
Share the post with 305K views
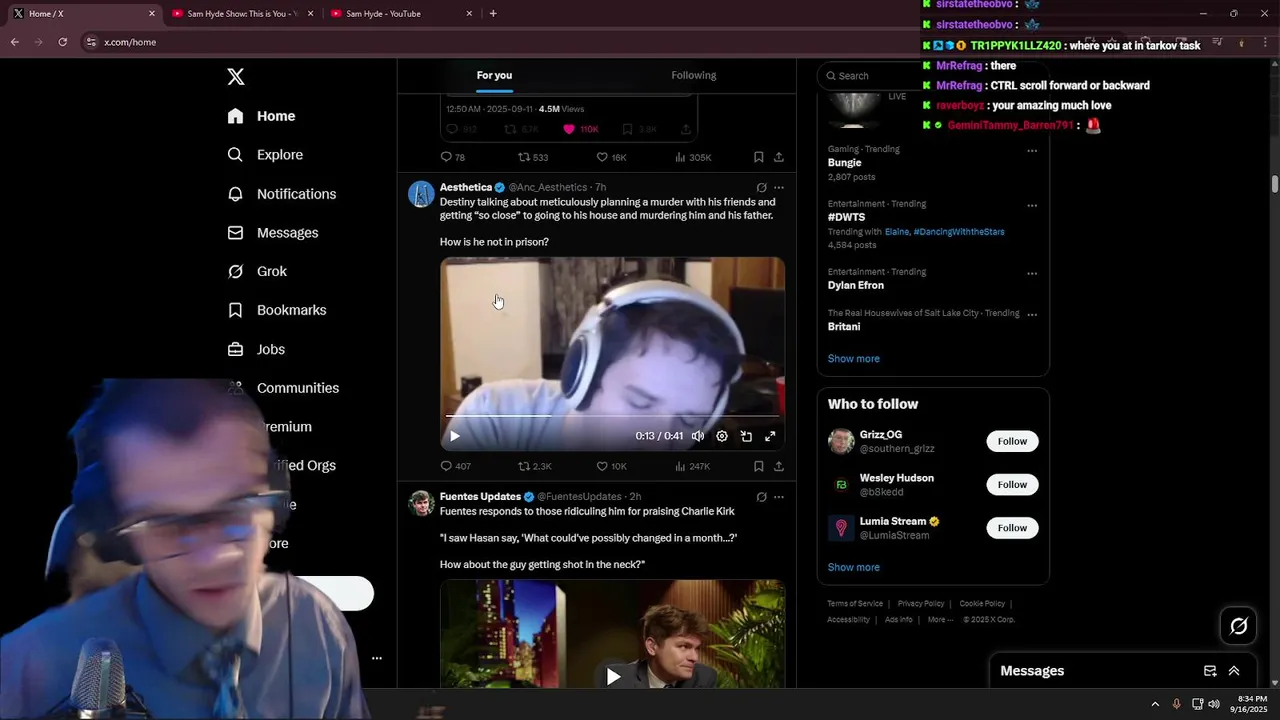pyautogui.click(x=779, y=157)
